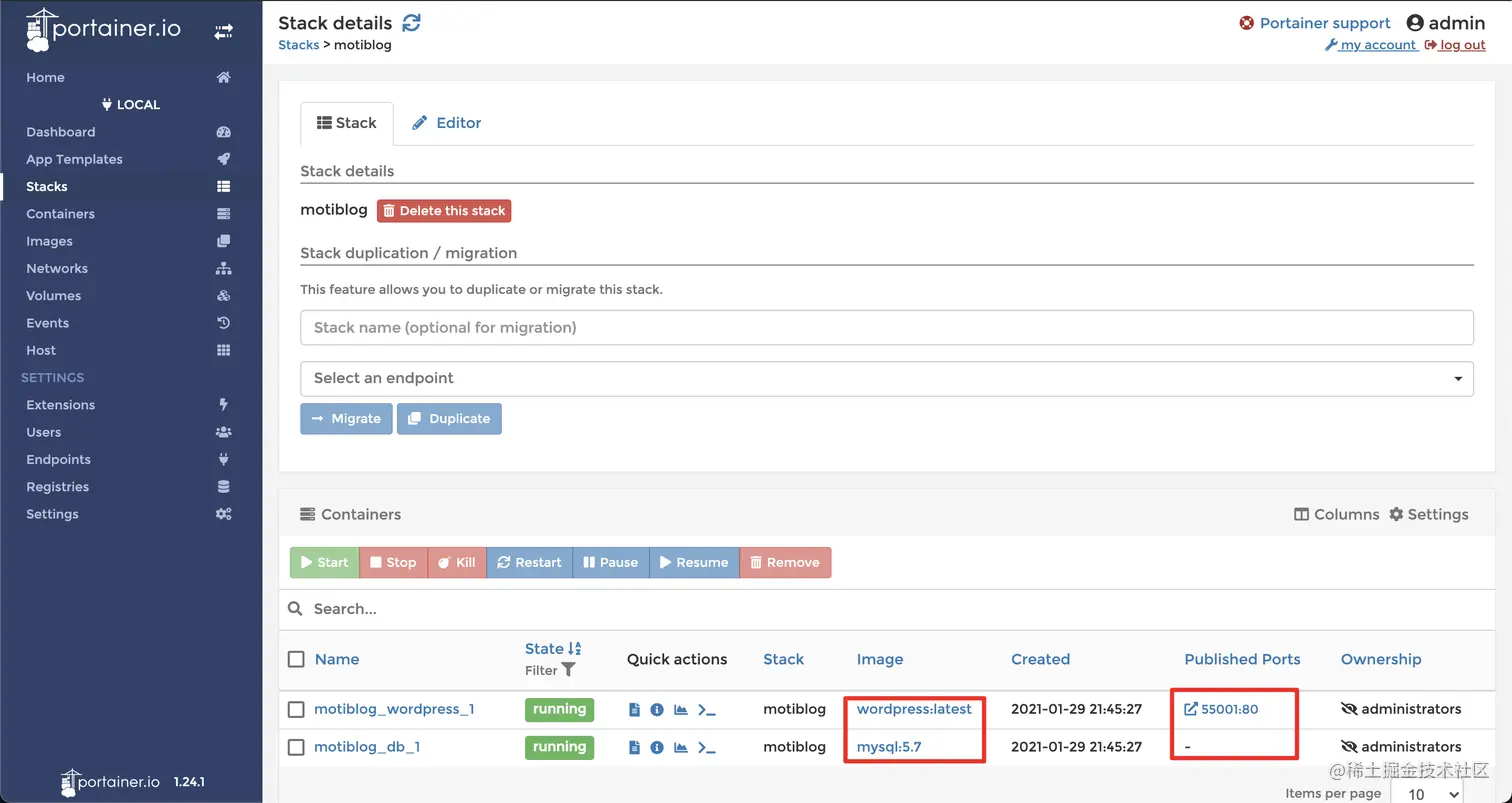Open motiblog_db_1 container link

(367, 747)
